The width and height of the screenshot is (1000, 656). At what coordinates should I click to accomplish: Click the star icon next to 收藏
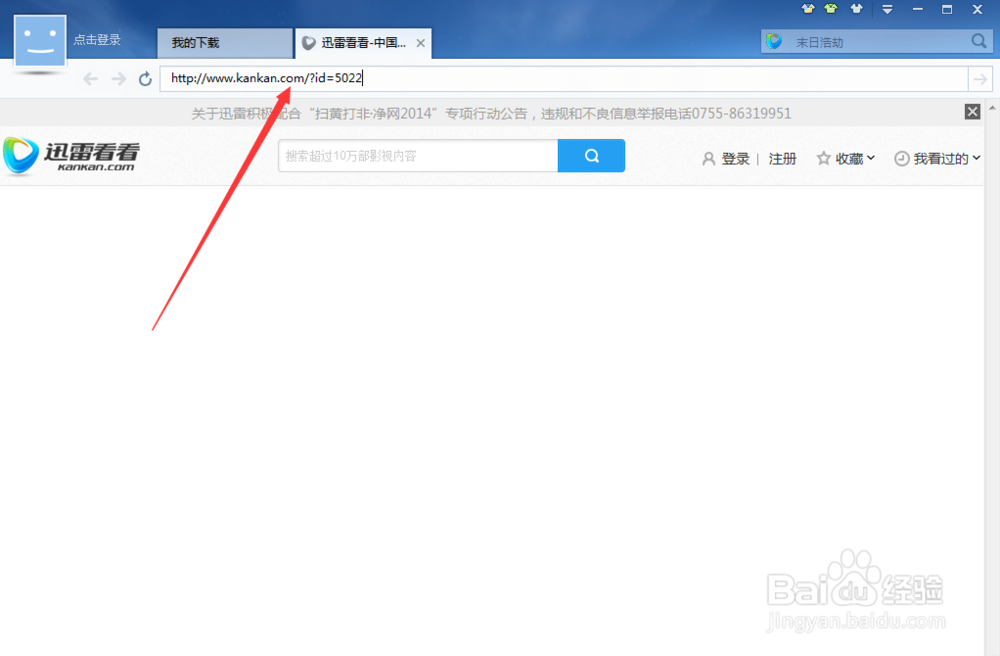(823, 158)
